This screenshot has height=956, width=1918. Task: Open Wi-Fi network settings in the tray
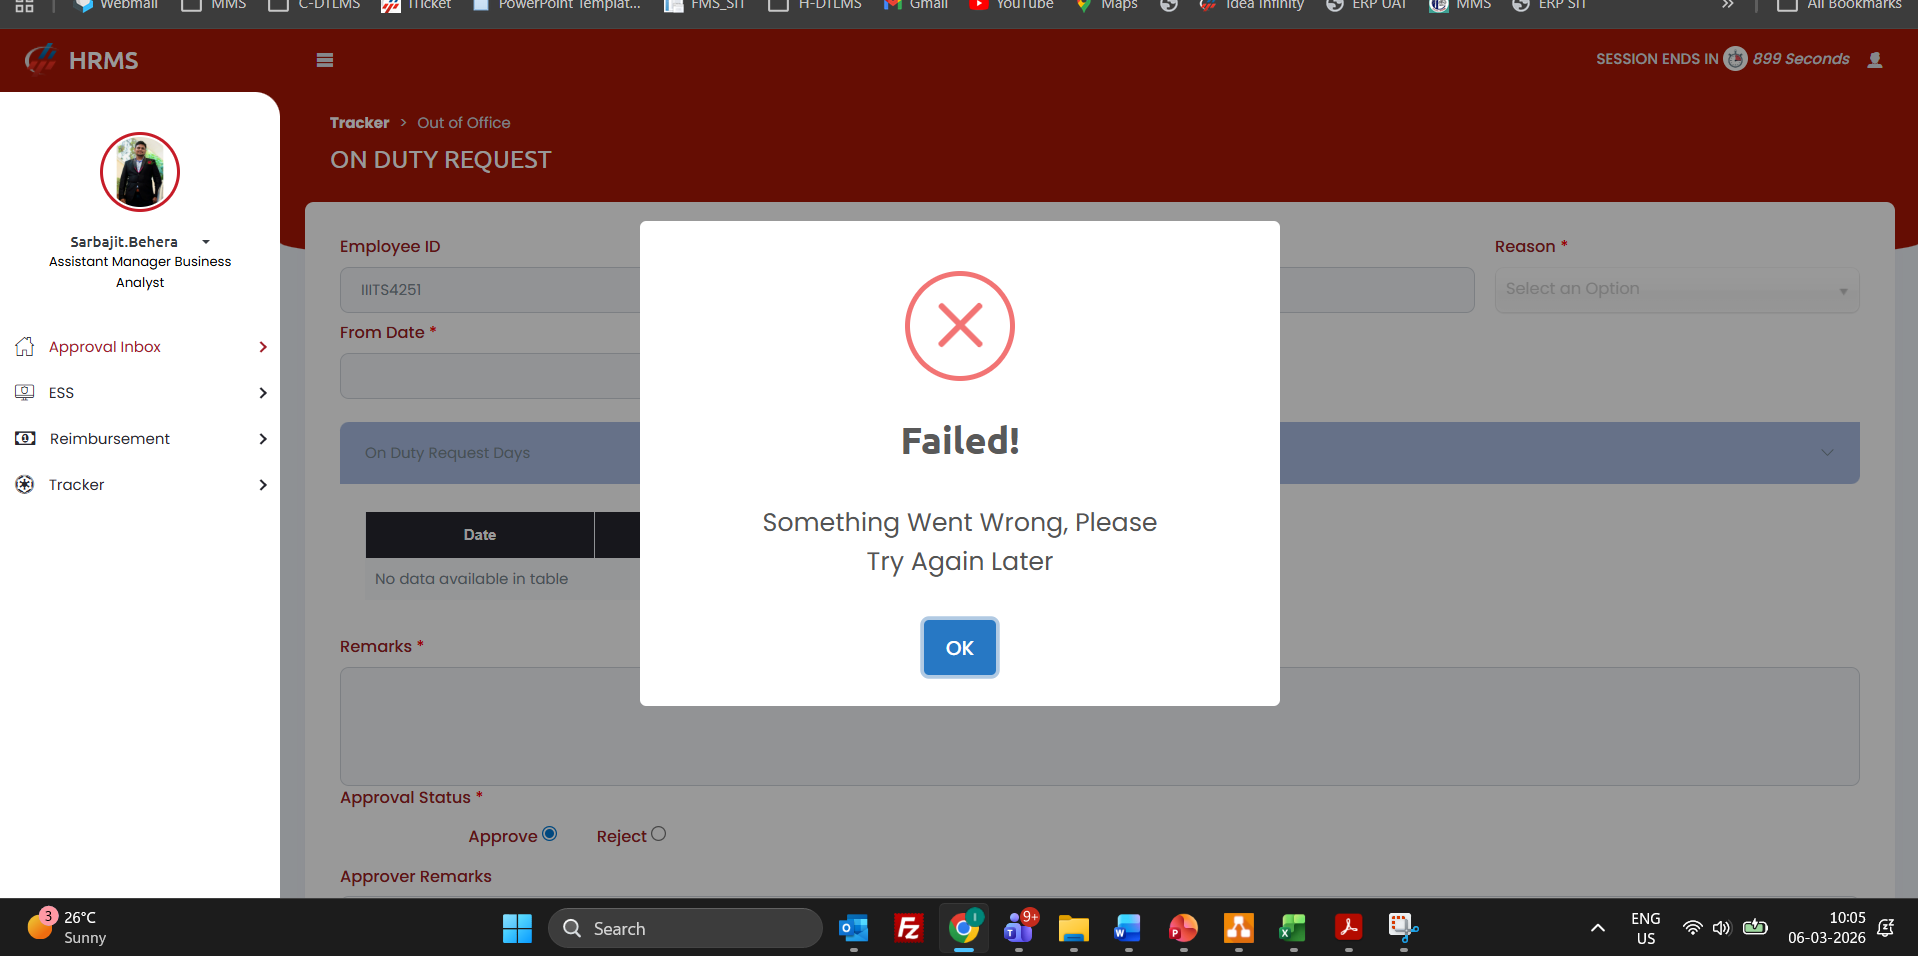click(x=1692, y=928)
